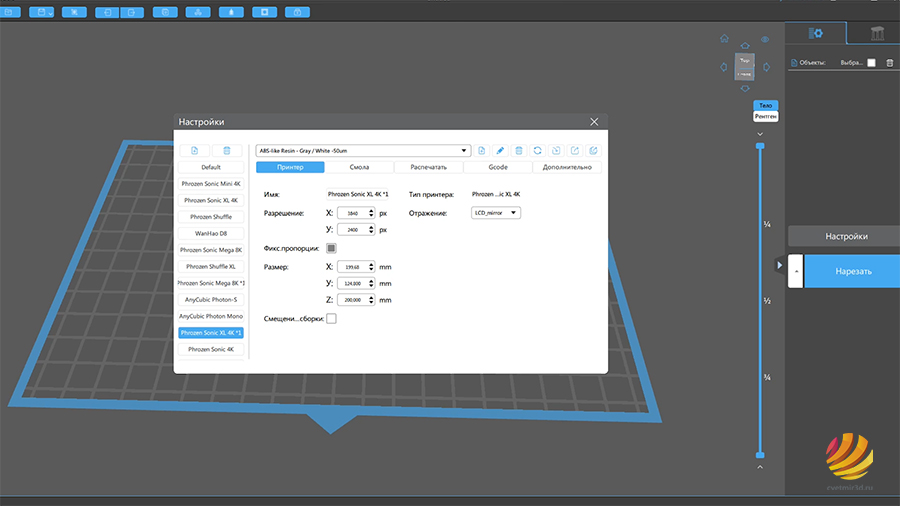Click the delete printer trash icon in dialog

[227, 150]
